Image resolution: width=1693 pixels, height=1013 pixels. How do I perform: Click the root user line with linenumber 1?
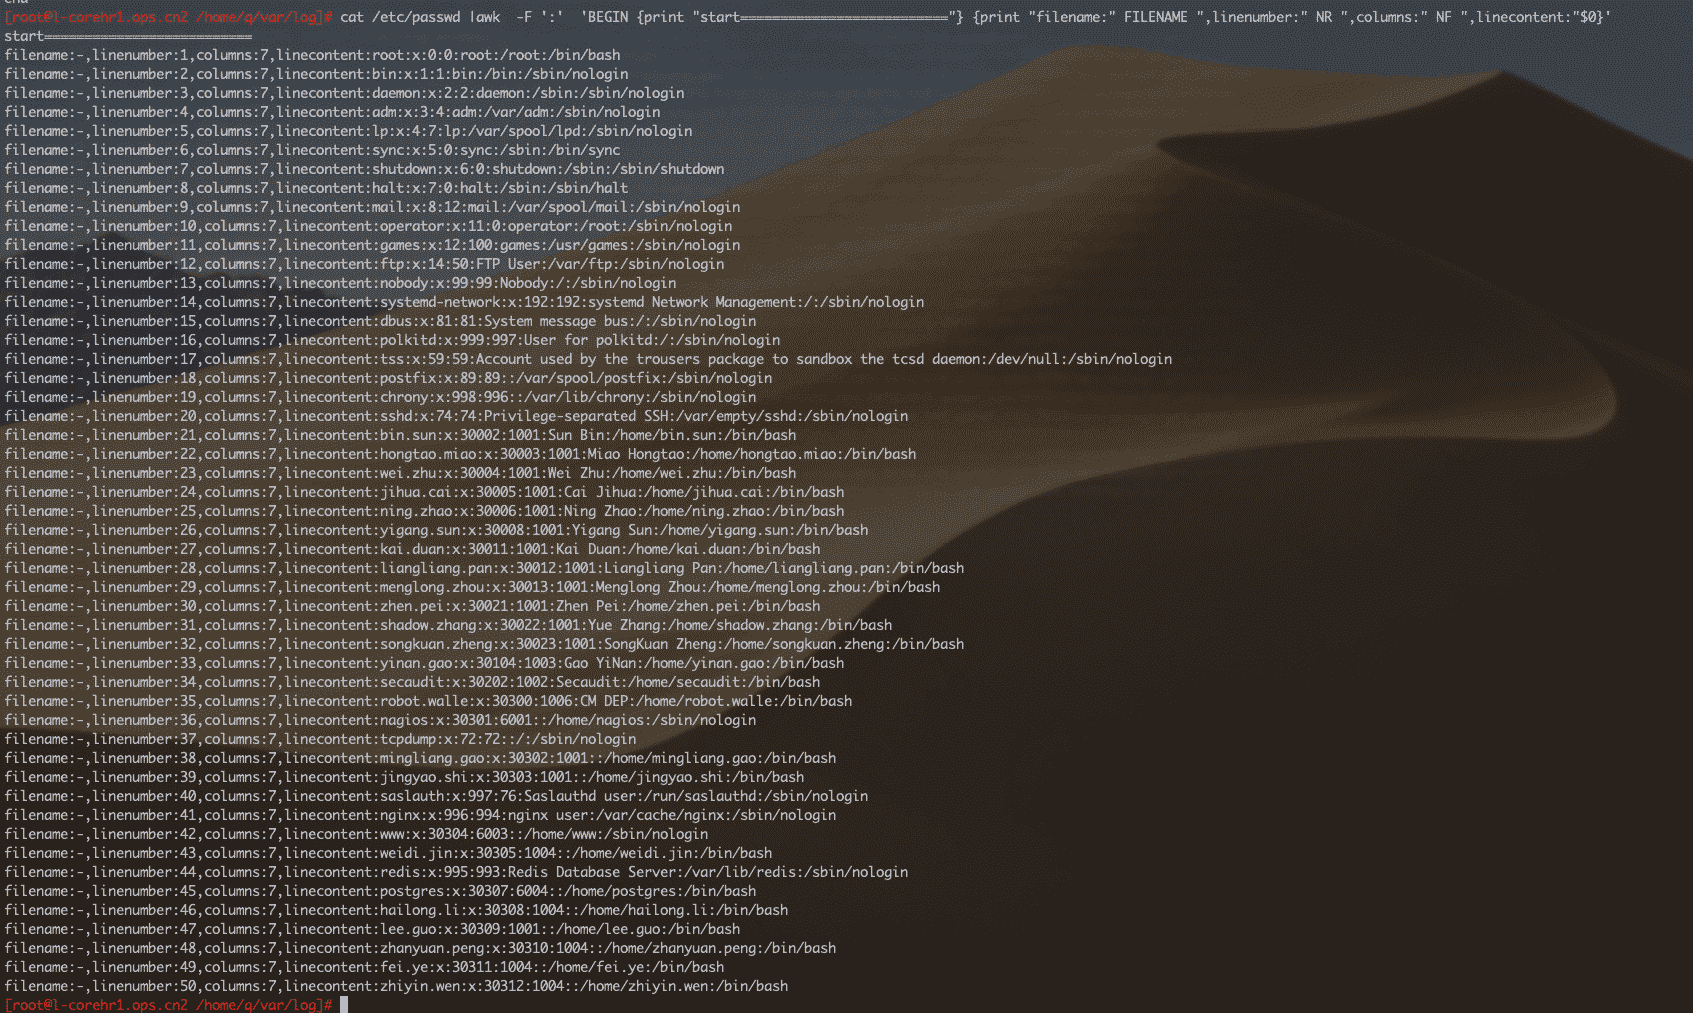coord(312,55)
